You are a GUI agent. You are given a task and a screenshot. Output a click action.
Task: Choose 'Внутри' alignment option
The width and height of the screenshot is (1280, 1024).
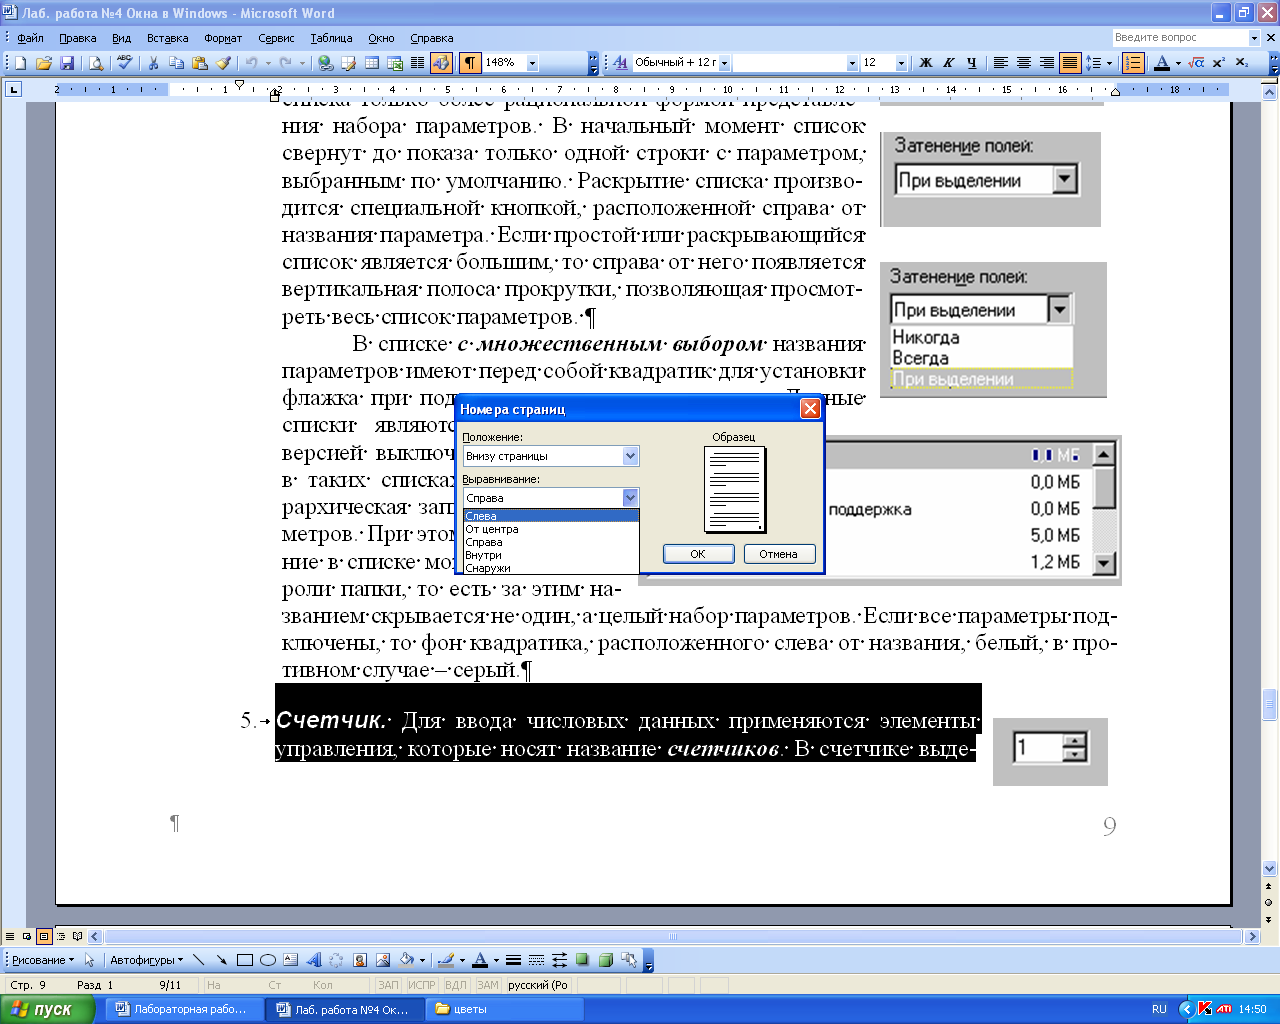coord(551,555)
